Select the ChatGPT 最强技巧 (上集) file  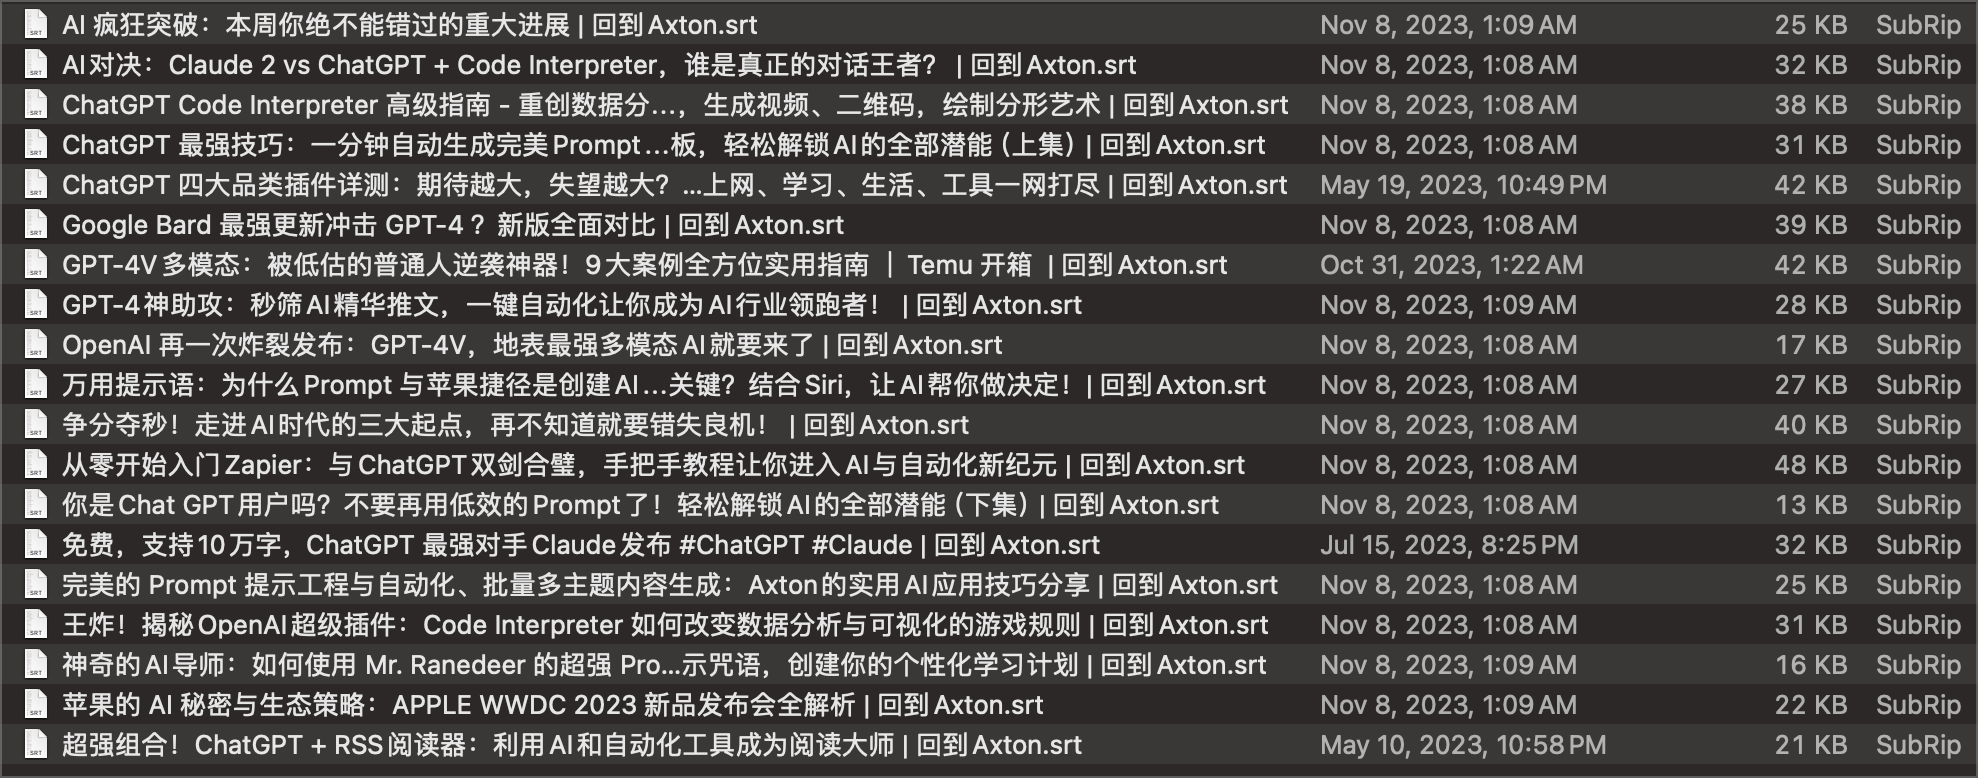coord(663,145)
